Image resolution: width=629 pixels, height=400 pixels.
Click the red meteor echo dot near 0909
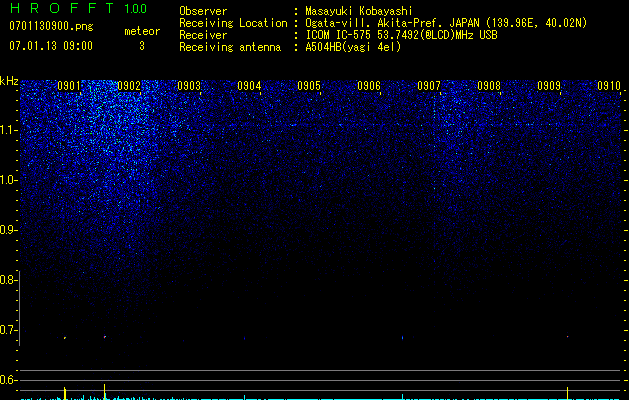pos(567,337)
